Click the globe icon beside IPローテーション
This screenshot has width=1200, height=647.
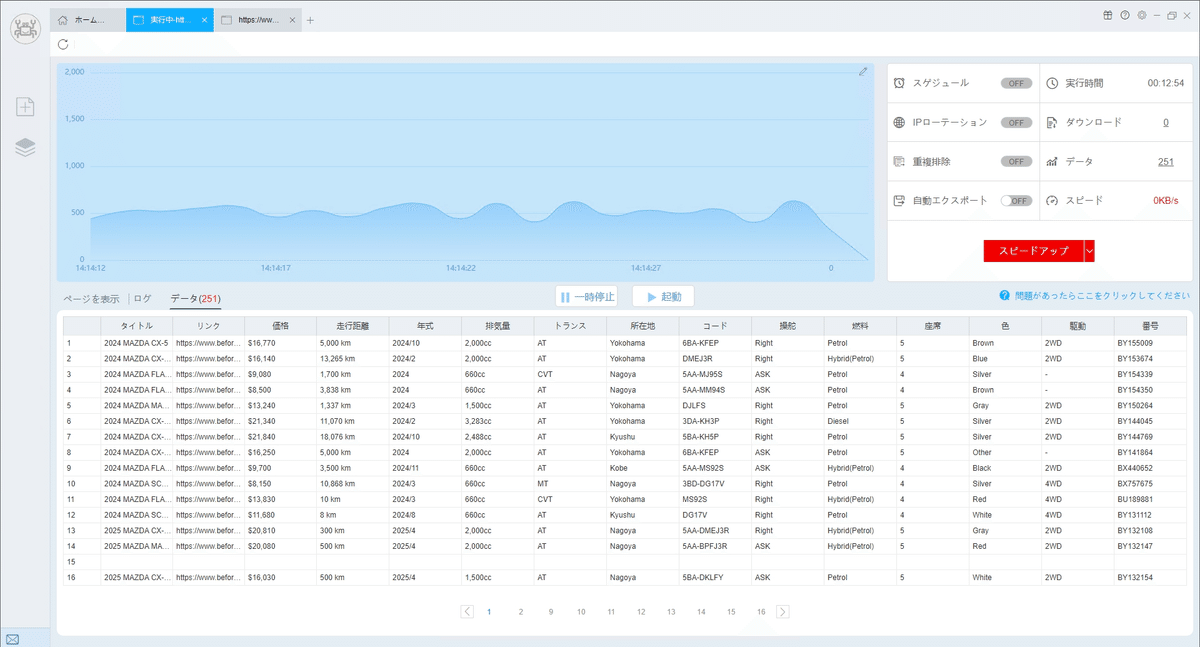pyautogui.click(x=900, y=122)
